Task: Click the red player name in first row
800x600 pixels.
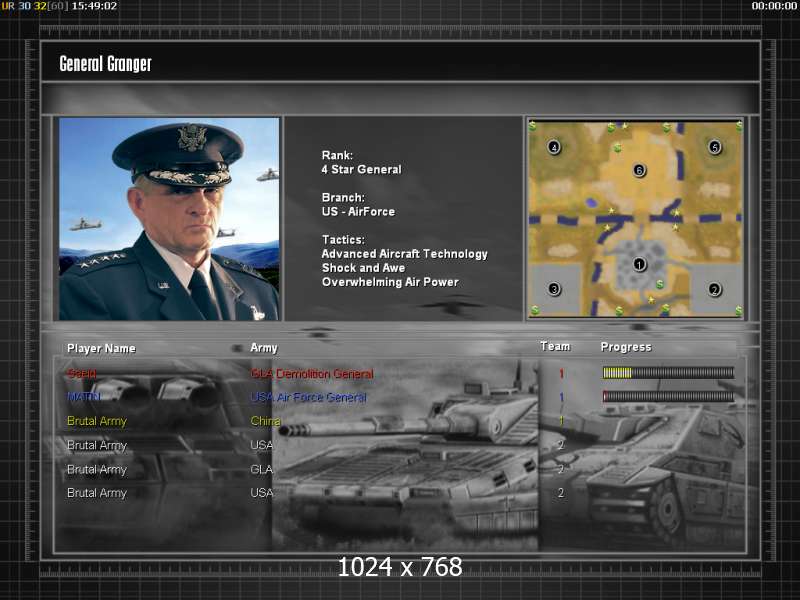Action: pyautogui.click(x=82, y=373)
